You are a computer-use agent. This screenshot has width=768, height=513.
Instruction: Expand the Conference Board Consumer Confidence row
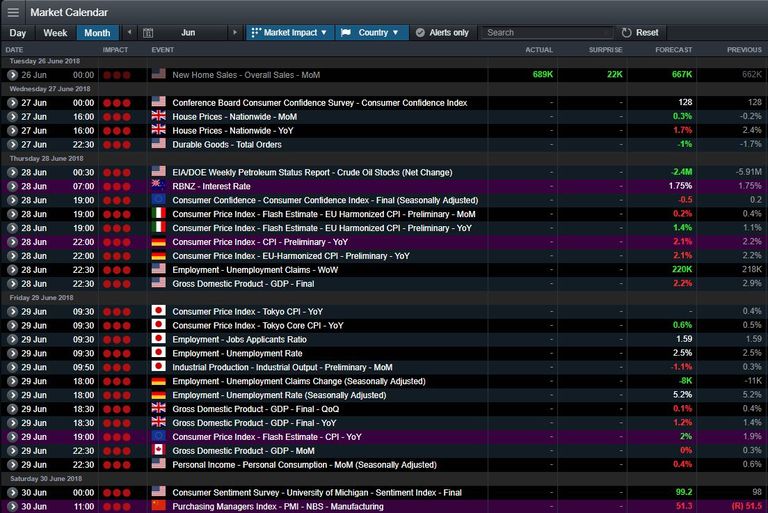pyautogui.click(x=13, y=103)
